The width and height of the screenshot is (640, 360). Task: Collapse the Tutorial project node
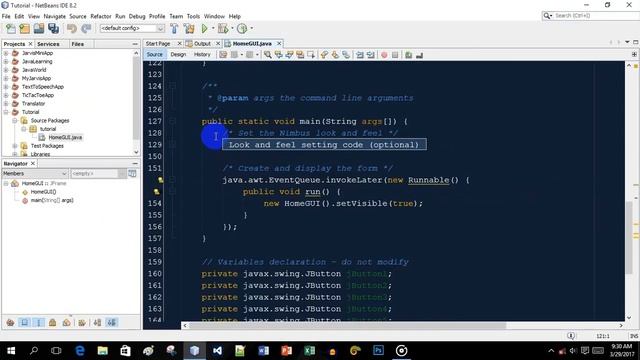tap(6, 112)
